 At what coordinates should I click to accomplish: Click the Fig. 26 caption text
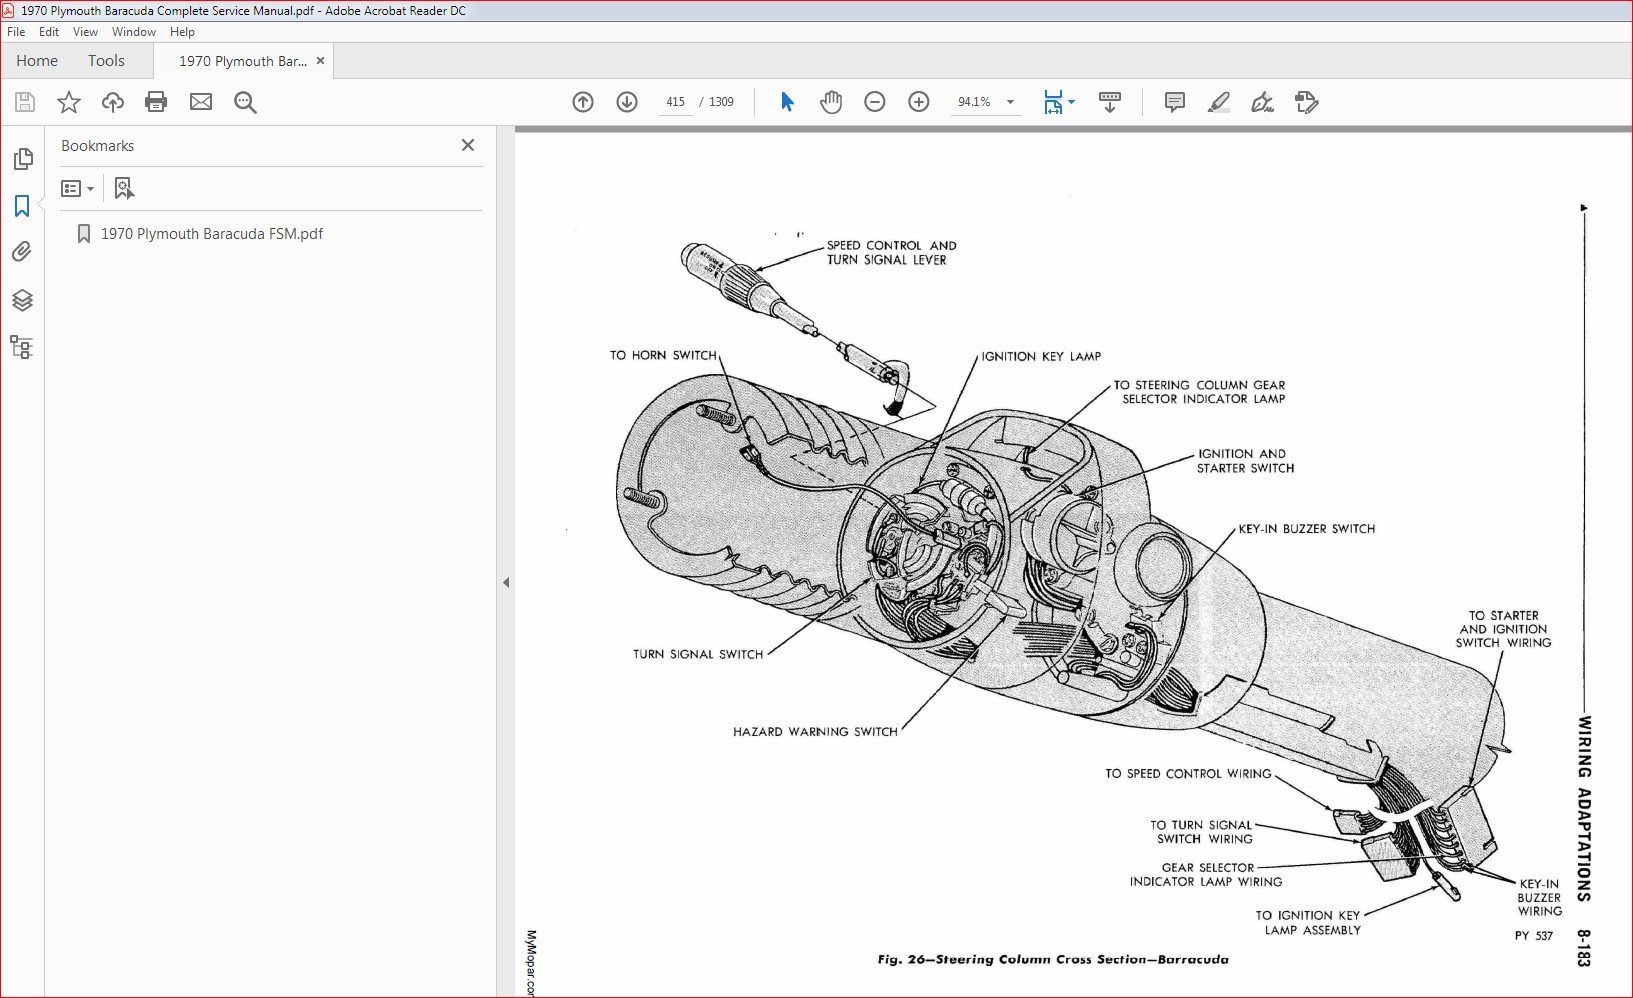click(1053, 959)
